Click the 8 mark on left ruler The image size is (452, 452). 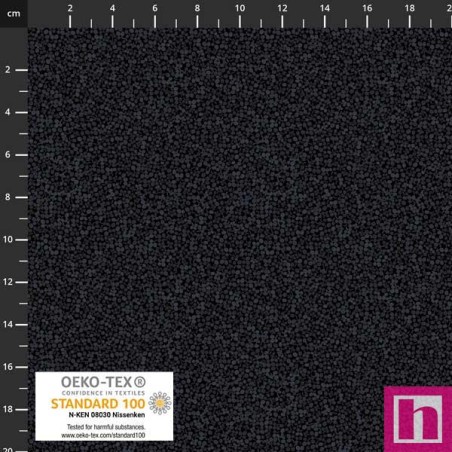coord(8,197)
